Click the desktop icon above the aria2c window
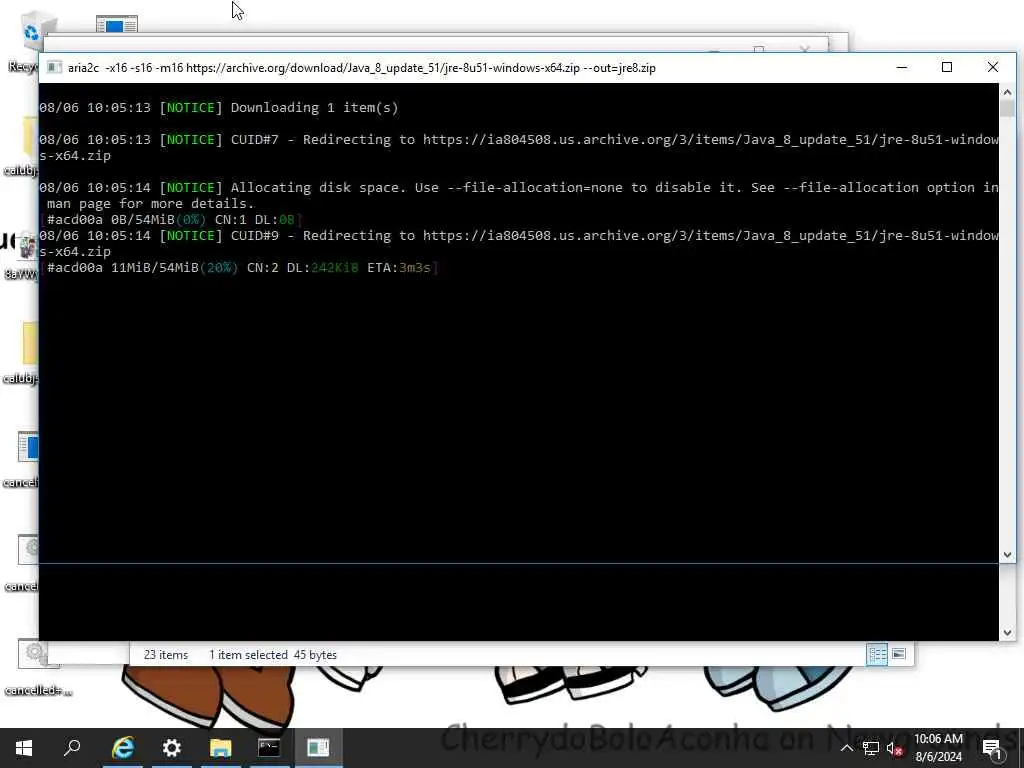The width and height of the screenshot is (1024, 768). [x=116, y=25]
